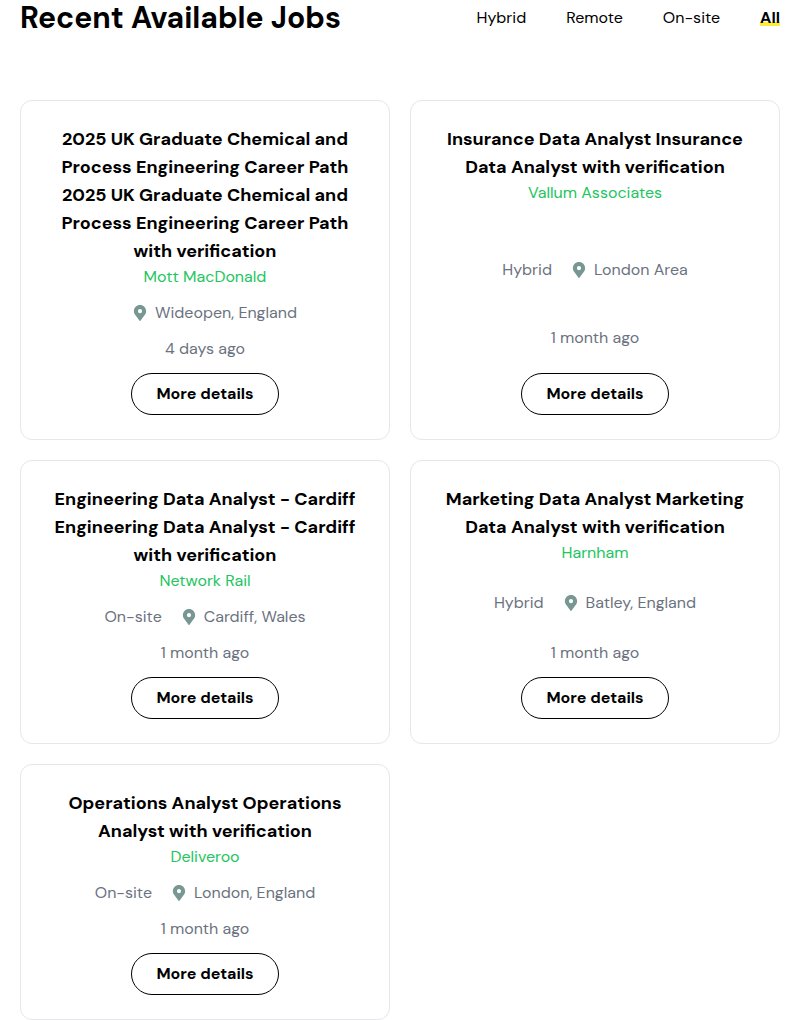Click the location pin beside London, England

[179, 893]
